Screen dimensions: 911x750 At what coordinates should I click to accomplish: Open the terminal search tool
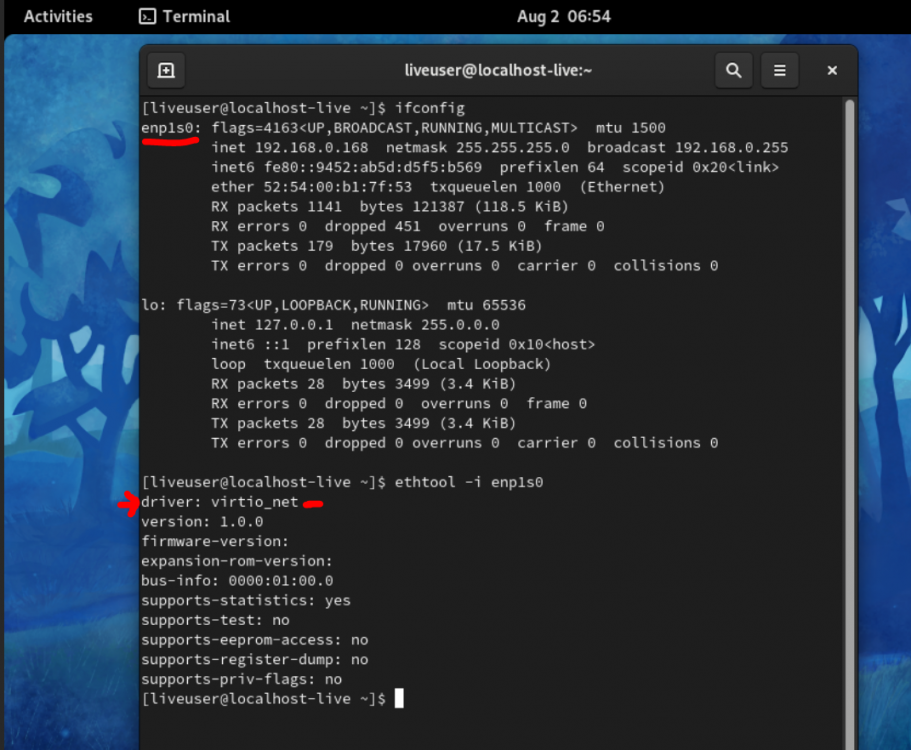pos(734,70)
